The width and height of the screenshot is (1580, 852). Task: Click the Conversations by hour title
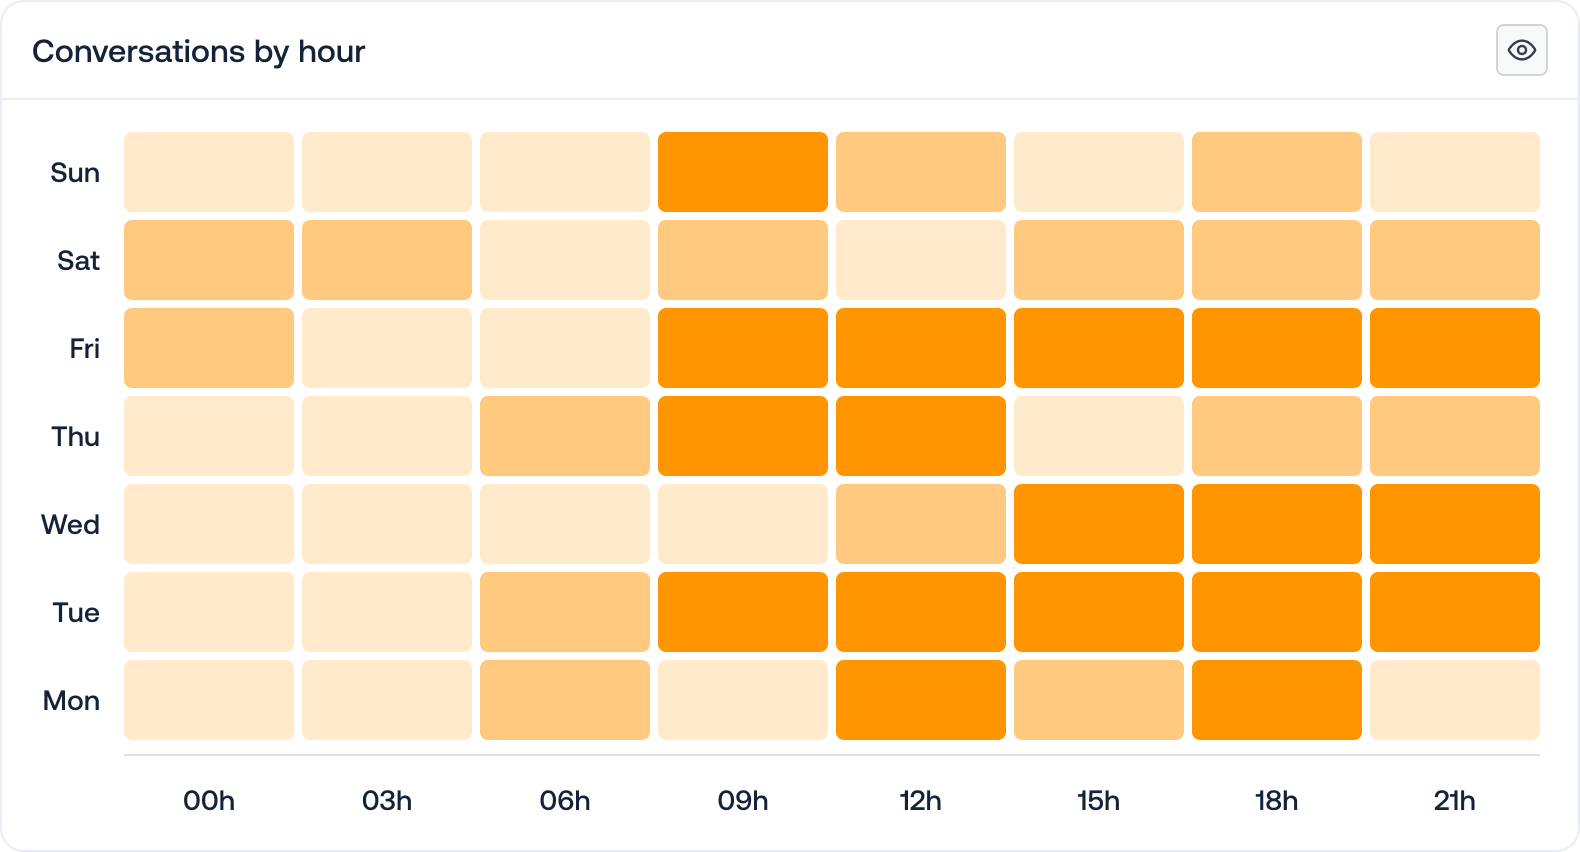tap(199, 52)
